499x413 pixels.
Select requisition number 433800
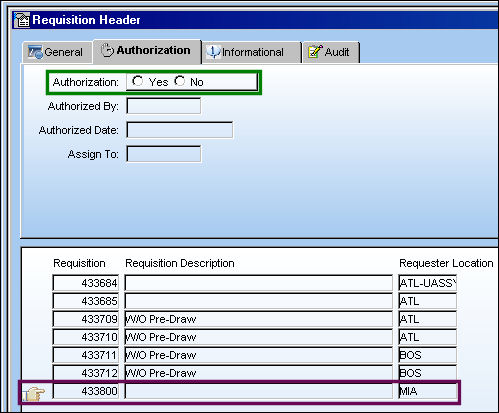coord(86,391)
